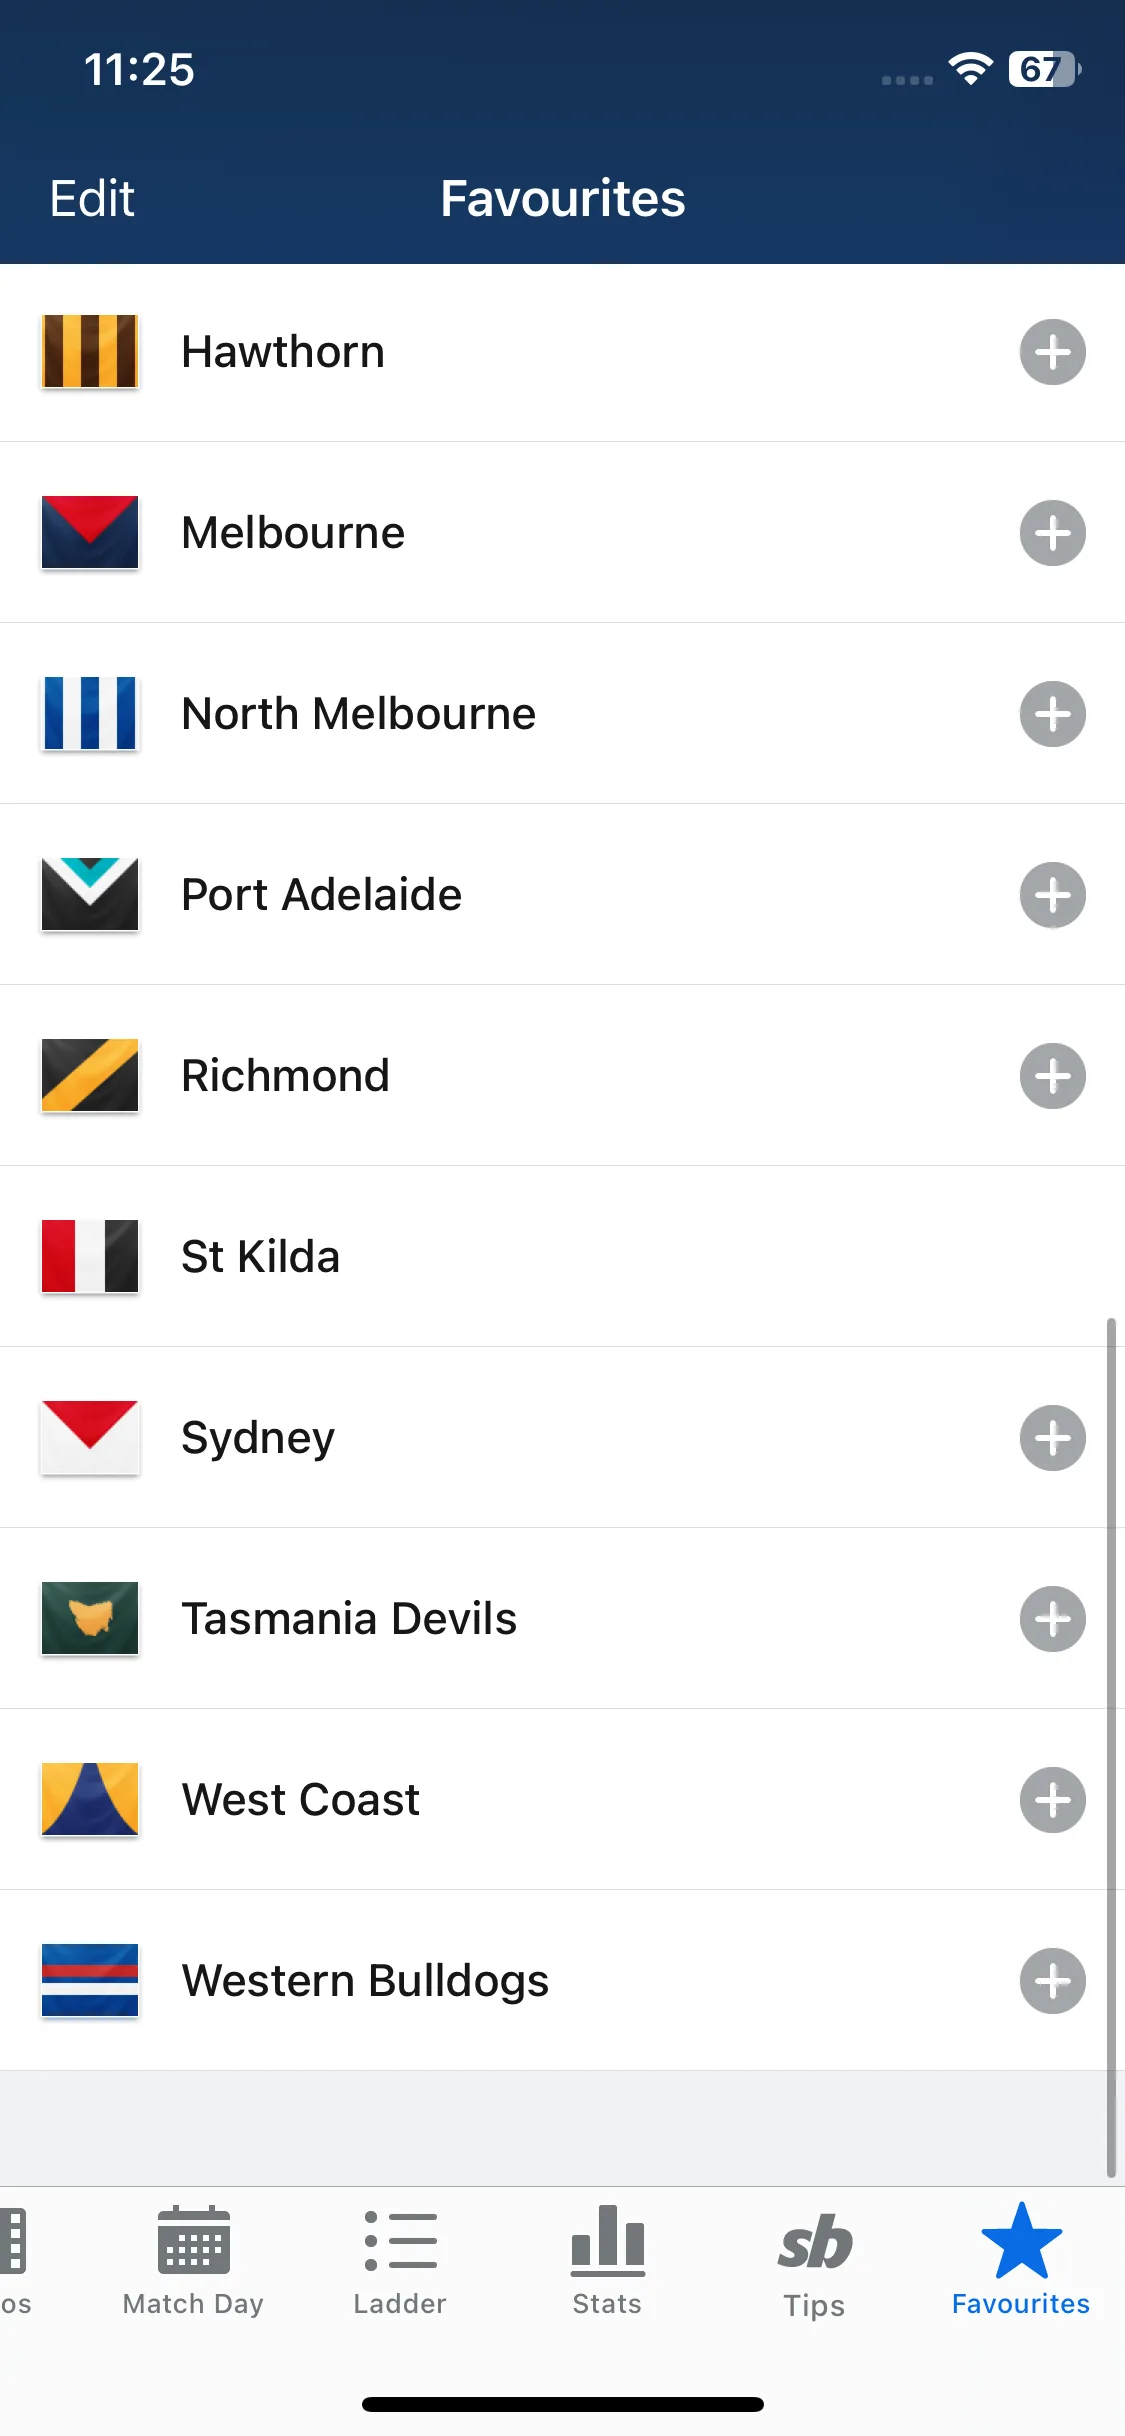Image resolution: width=1125 pixels, height=2436 pixels.
Task: Tap the Hawthorn team flag
Action: click(90, 351)
